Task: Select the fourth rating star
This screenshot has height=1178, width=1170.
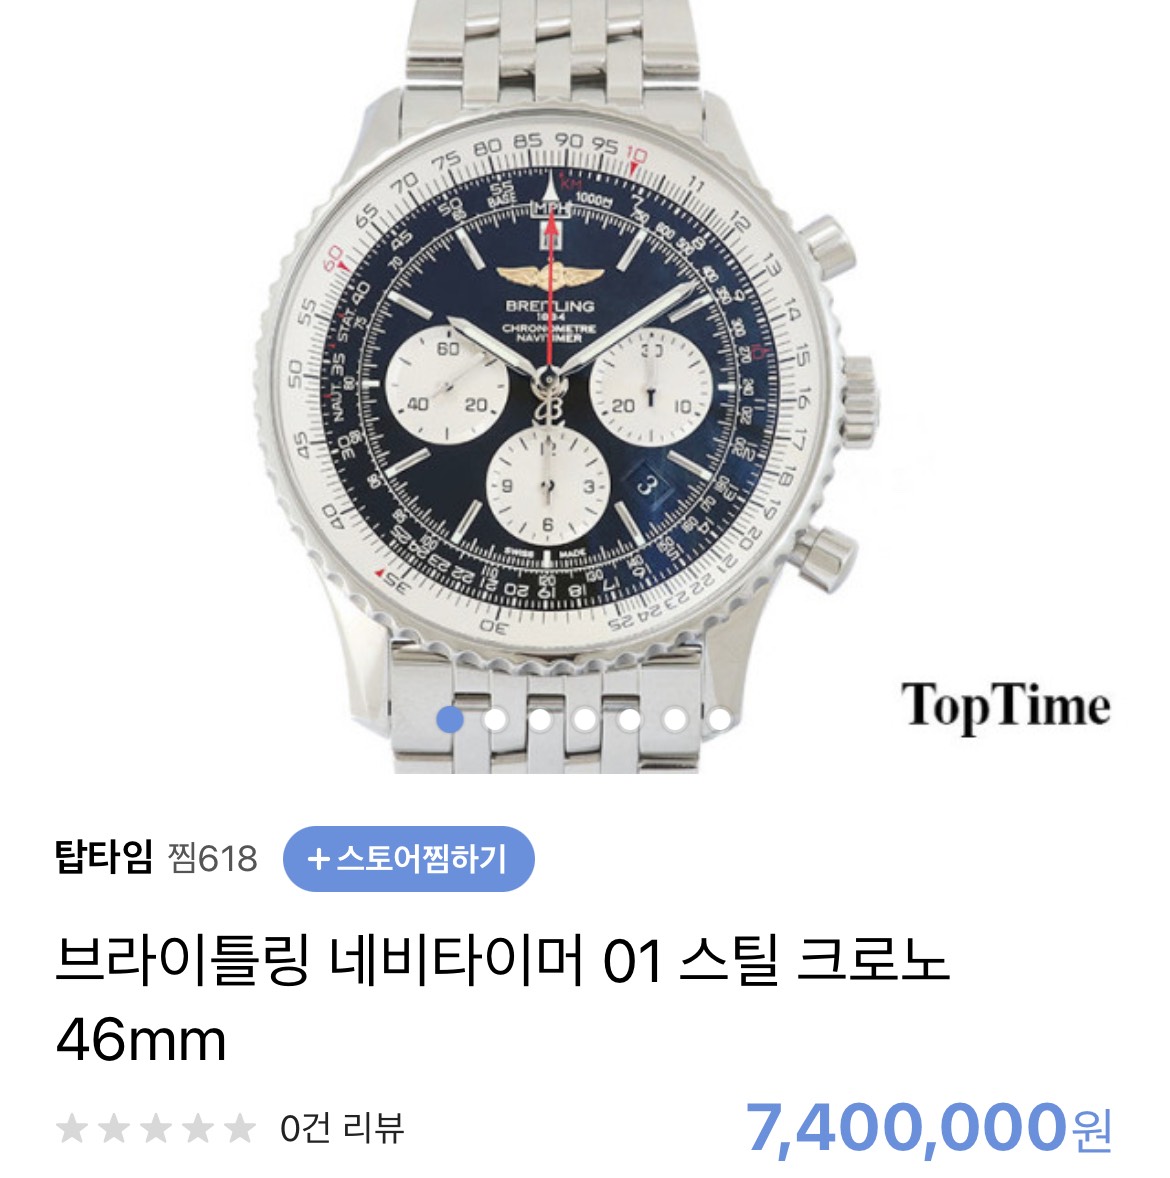Action: (x=198, y=1128)
